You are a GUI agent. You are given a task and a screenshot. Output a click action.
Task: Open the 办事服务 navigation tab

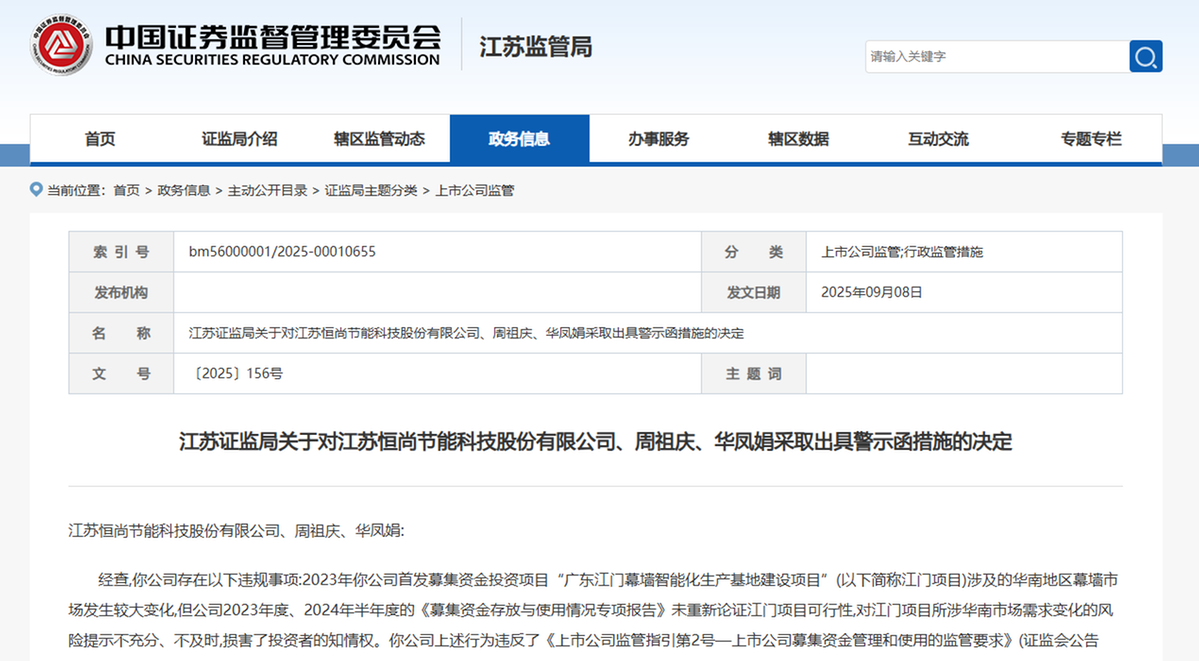click(x=659, y=139)
